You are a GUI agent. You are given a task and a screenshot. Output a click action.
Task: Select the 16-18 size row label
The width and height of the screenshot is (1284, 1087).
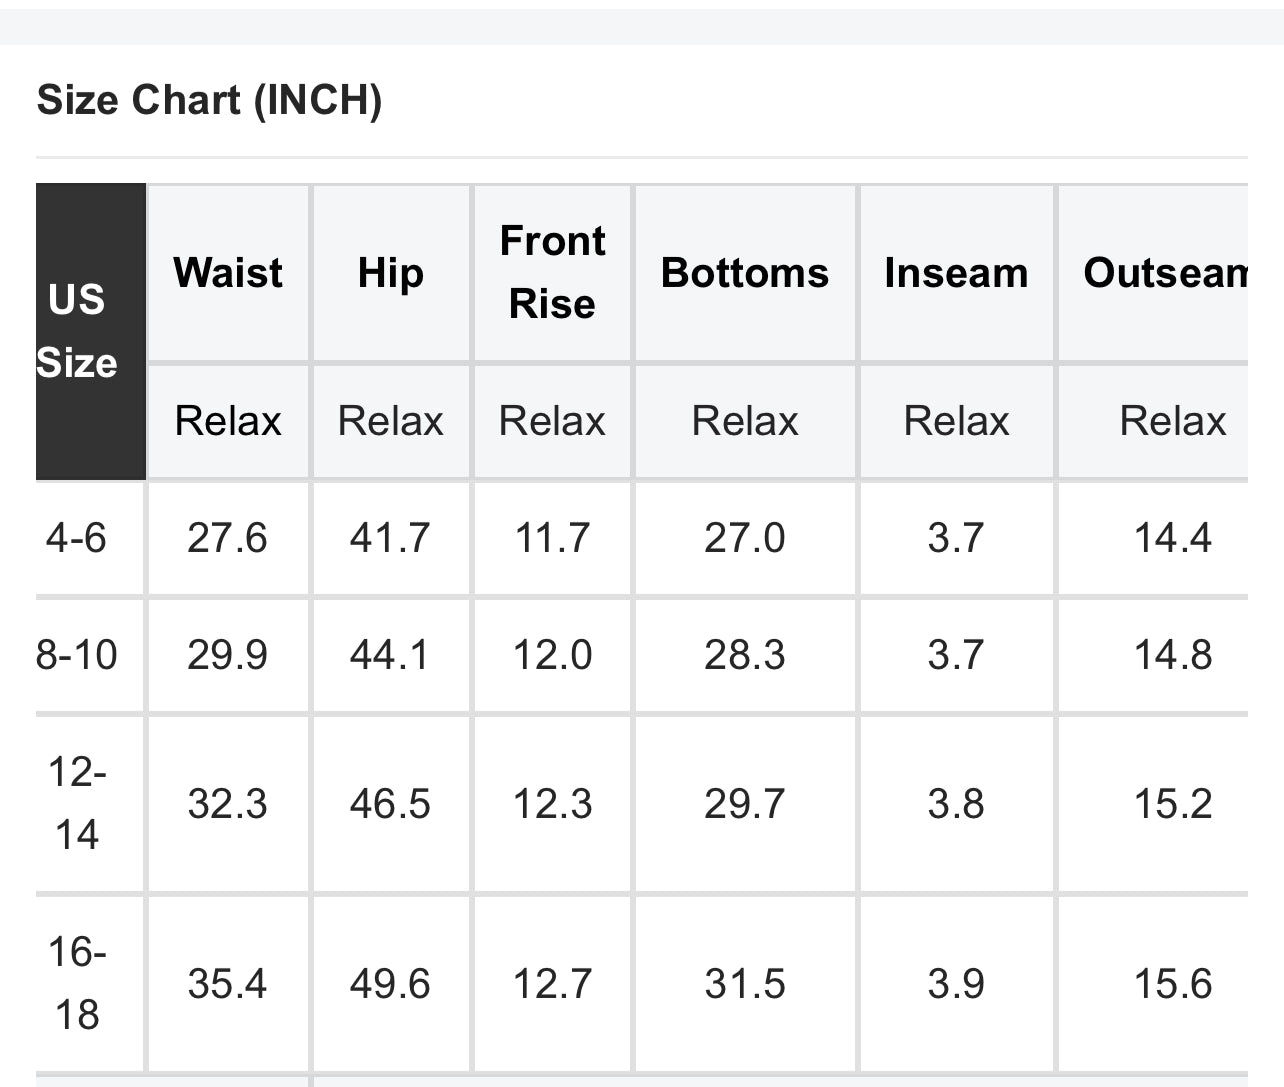77,983
